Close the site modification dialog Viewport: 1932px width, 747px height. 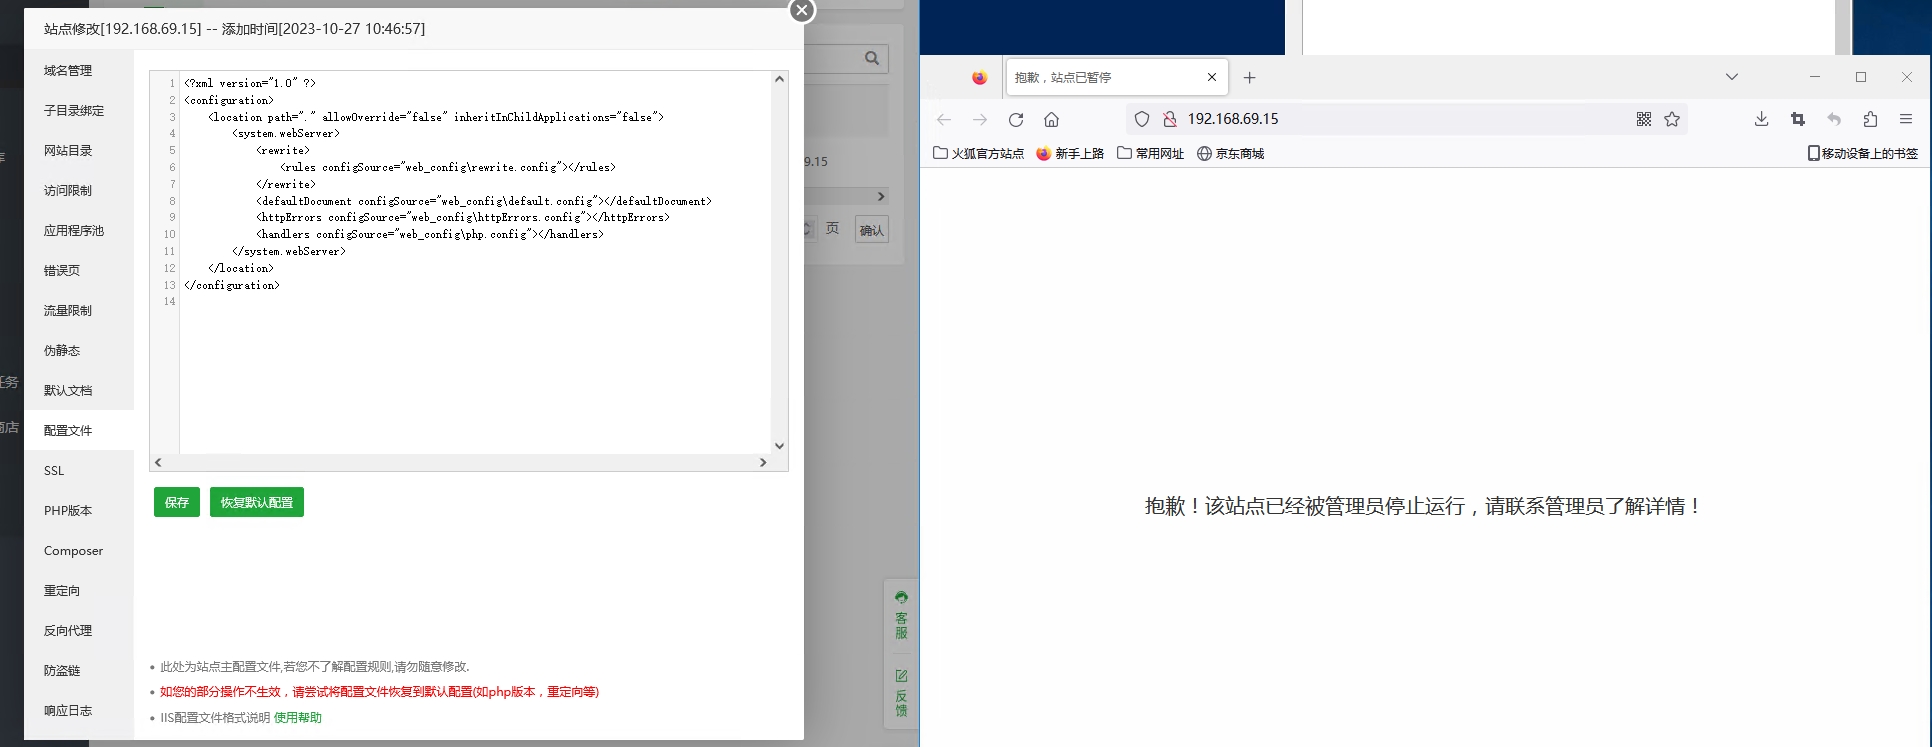802,10
